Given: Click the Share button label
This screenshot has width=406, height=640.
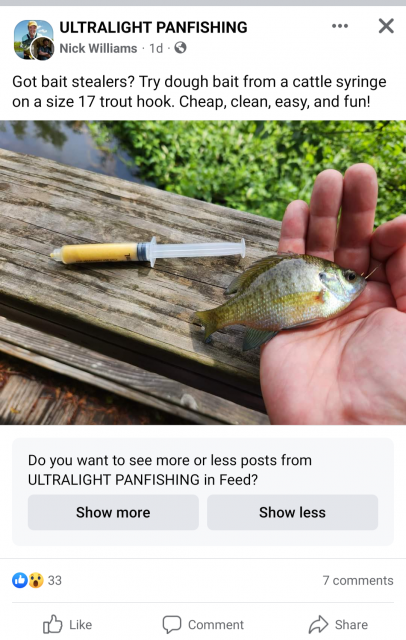Looking at the screenshot, I should point(351,624).
